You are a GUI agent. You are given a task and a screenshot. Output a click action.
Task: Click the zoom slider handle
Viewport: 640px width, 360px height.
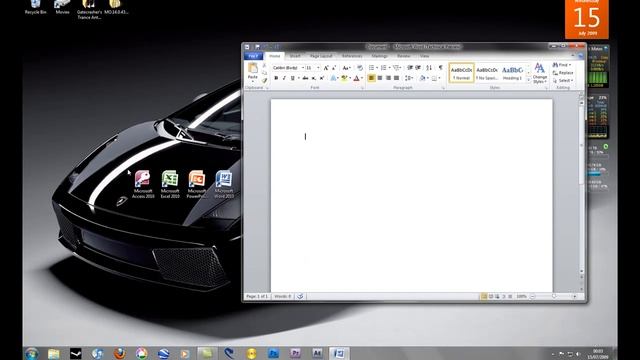[554, 296]
